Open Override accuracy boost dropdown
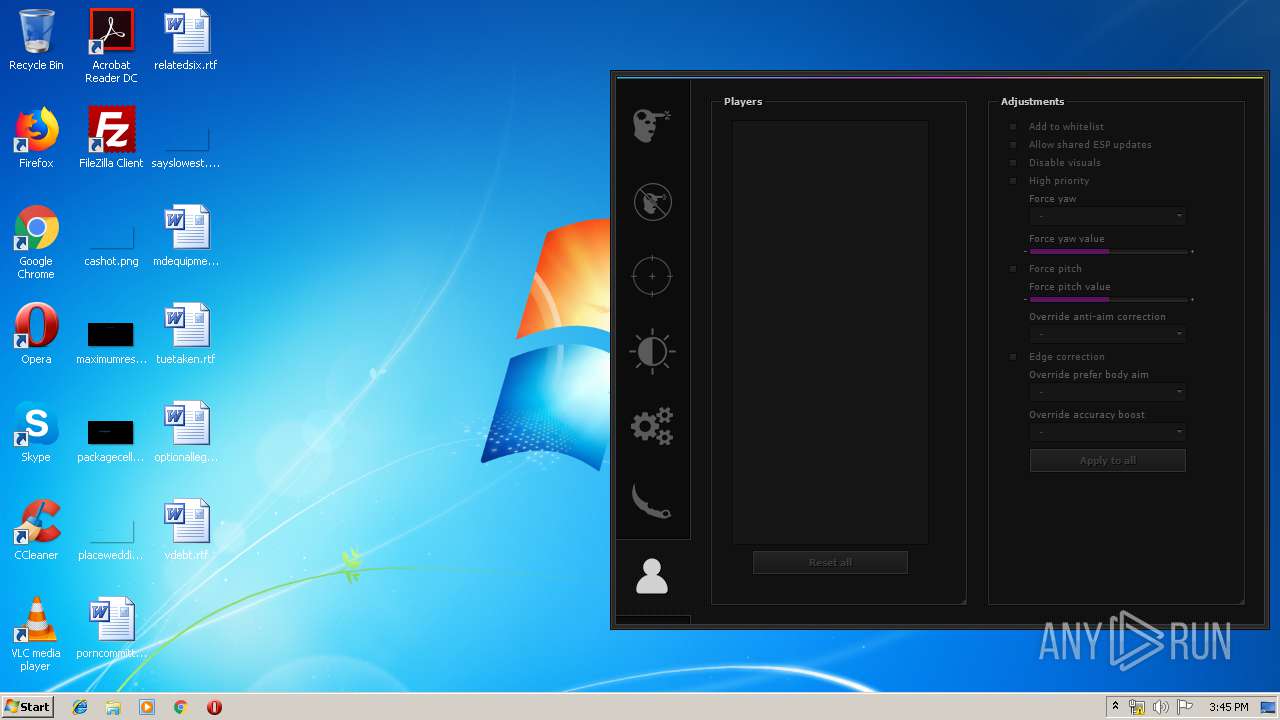The image size is (1280, 720). point(1108,432)
